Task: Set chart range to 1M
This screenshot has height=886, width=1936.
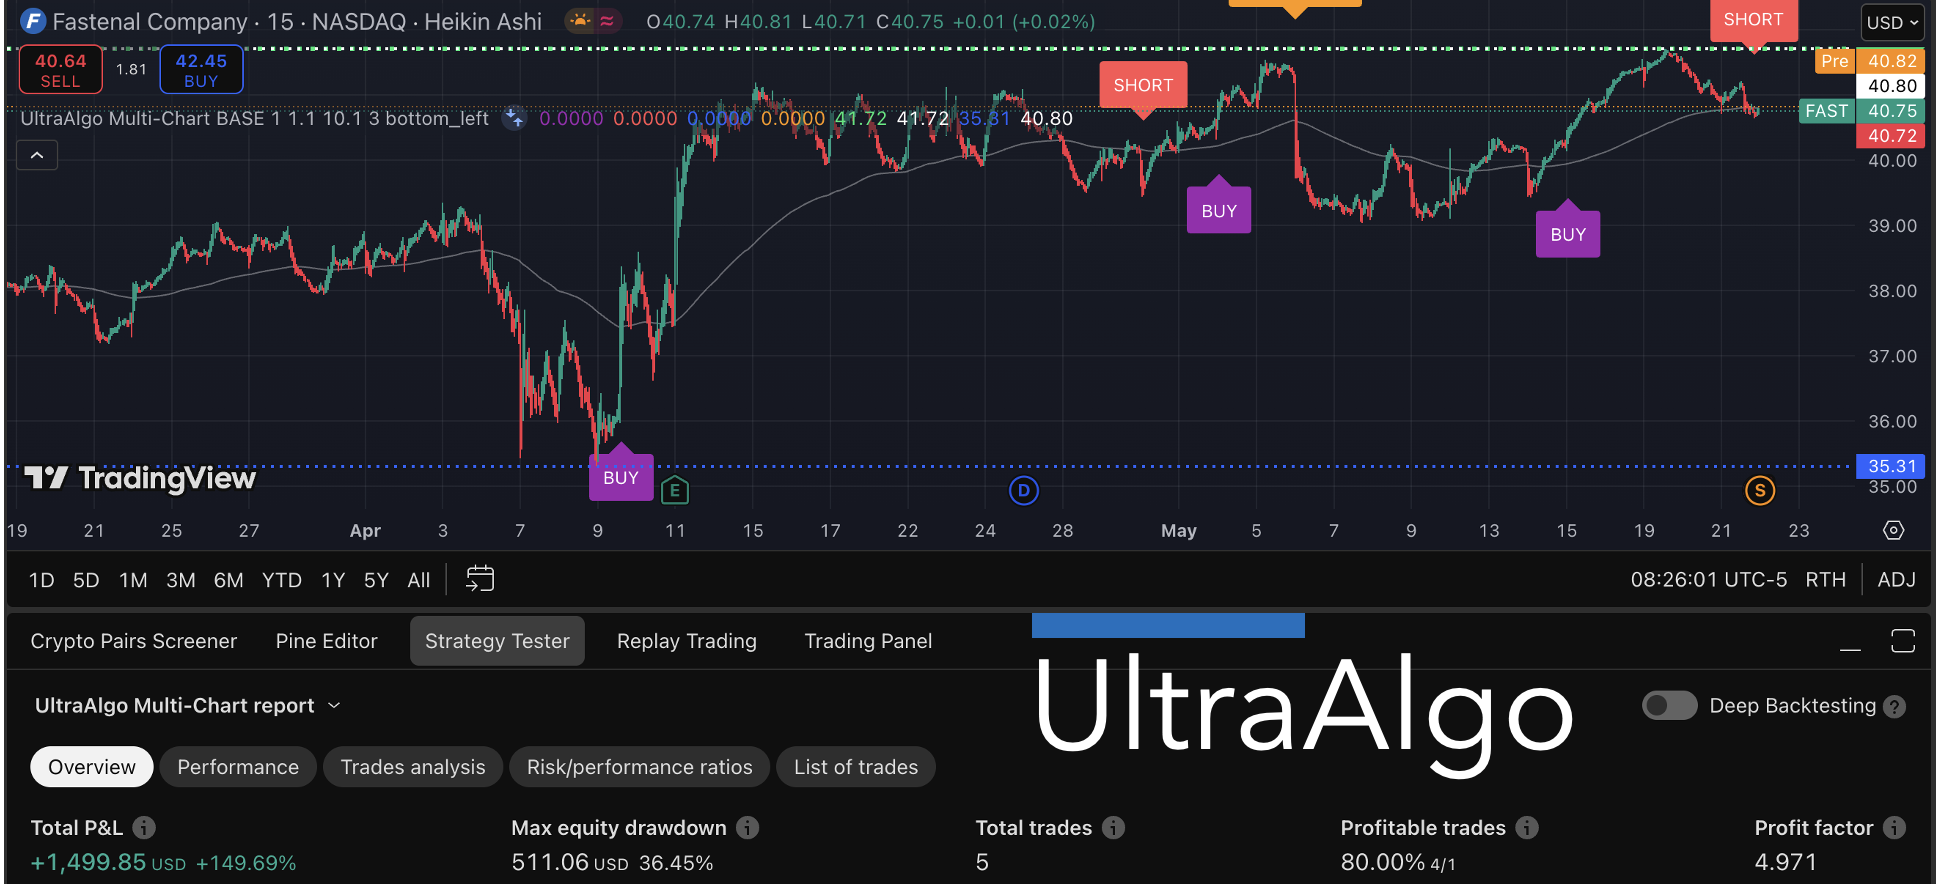Action: pyautogui.click(x=133, y=580)
